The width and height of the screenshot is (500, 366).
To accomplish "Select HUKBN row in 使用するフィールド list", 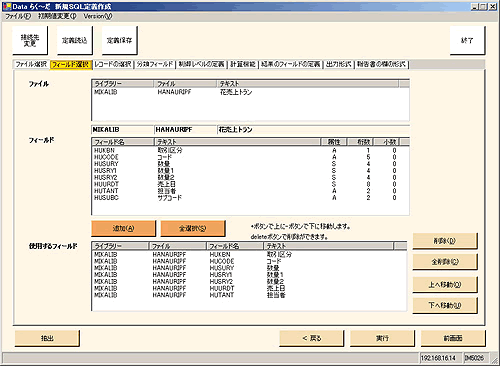I will (249, 254).
